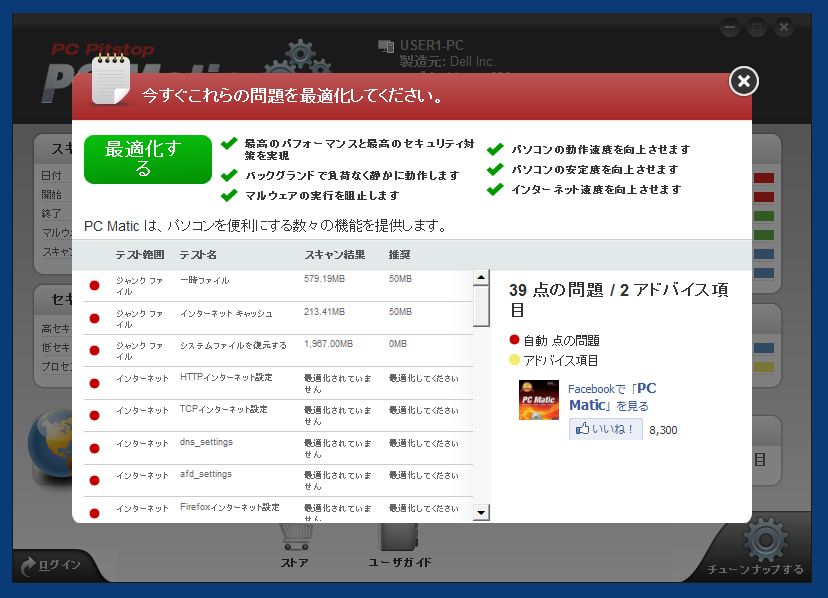Click ログイン in main window footer
The height and width of the screenshot is (598, 828).
[51, 565]
